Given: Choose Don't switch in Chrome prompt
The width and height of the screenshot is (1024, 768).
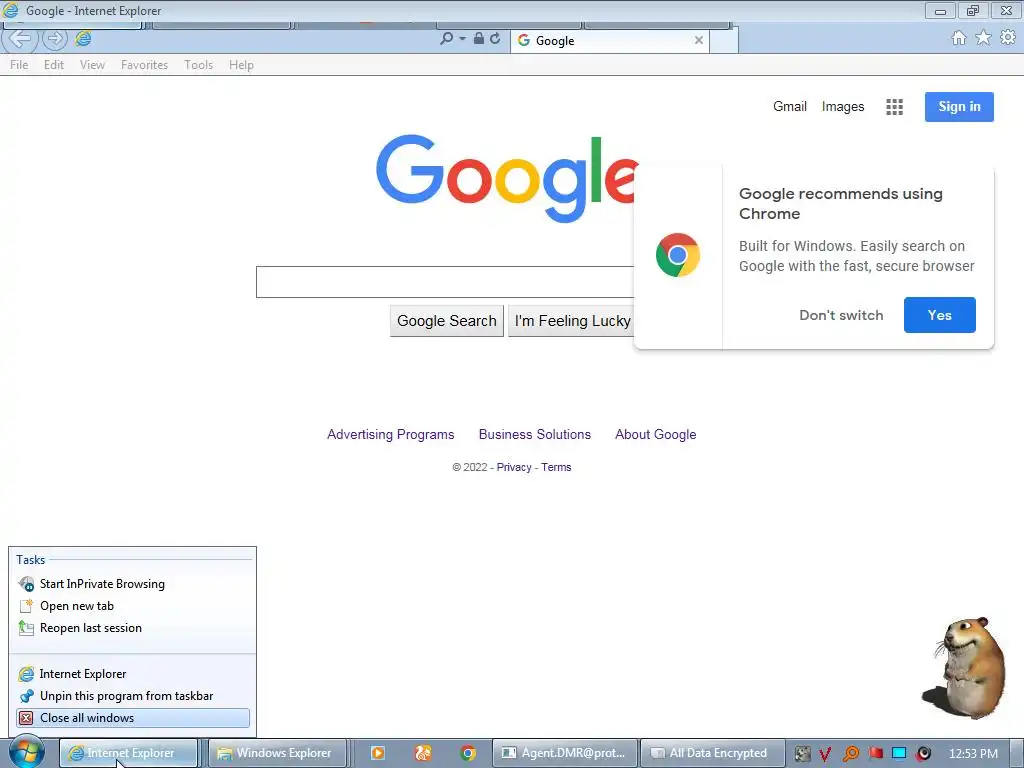Looking at the screenshot, I should (x=841, y=315).
